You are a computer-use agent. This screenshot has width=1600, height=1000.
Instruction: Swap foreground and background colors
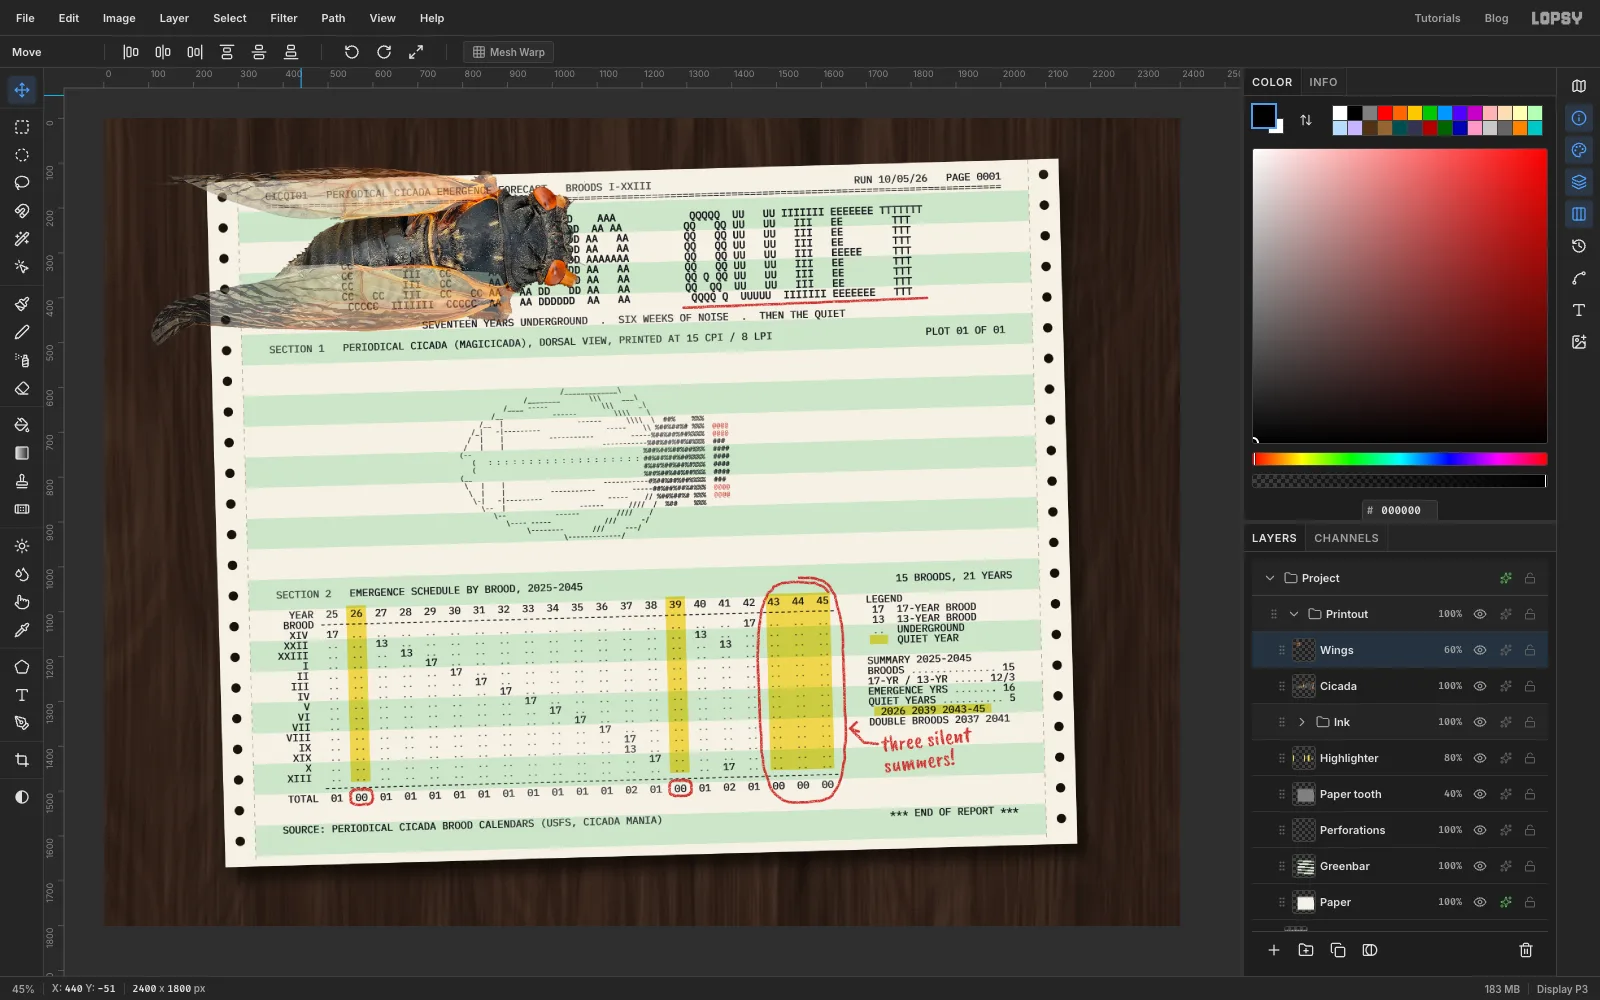click(1306, 120)
